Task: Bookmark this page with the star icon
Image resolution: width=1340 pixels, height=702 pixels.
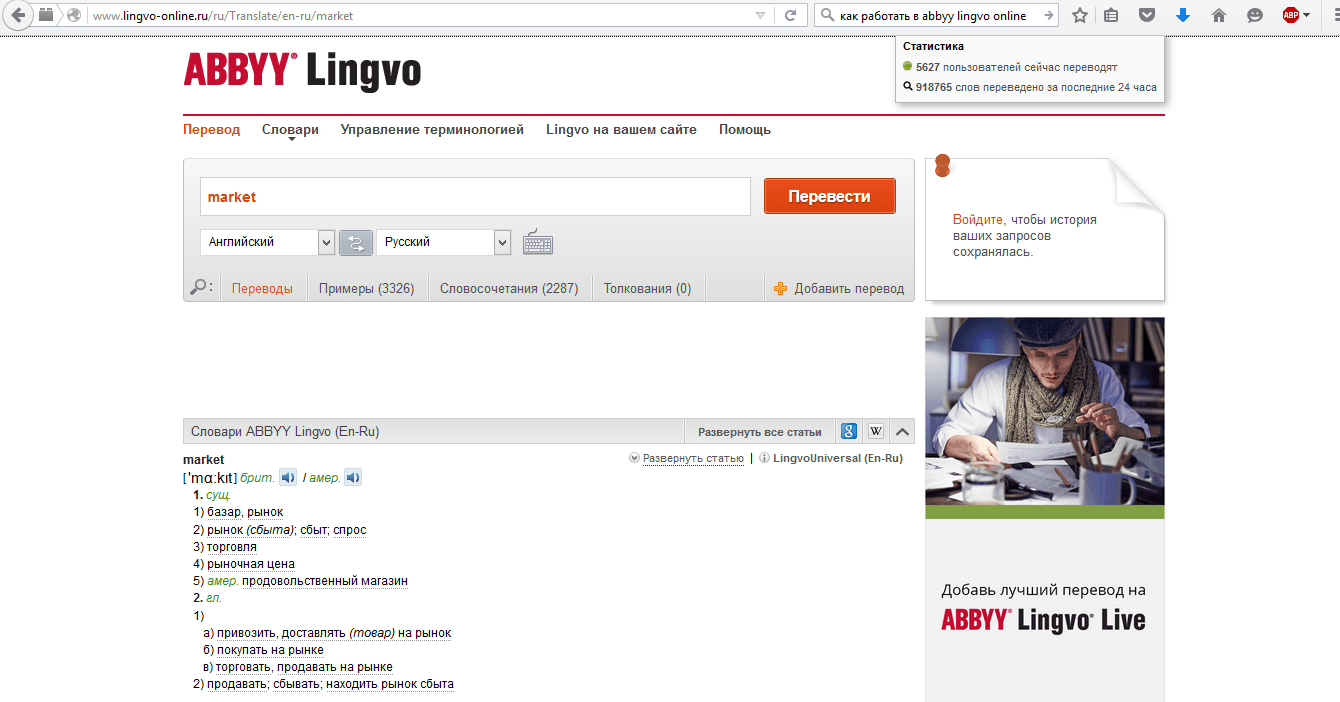Action: coord(1080,15)
